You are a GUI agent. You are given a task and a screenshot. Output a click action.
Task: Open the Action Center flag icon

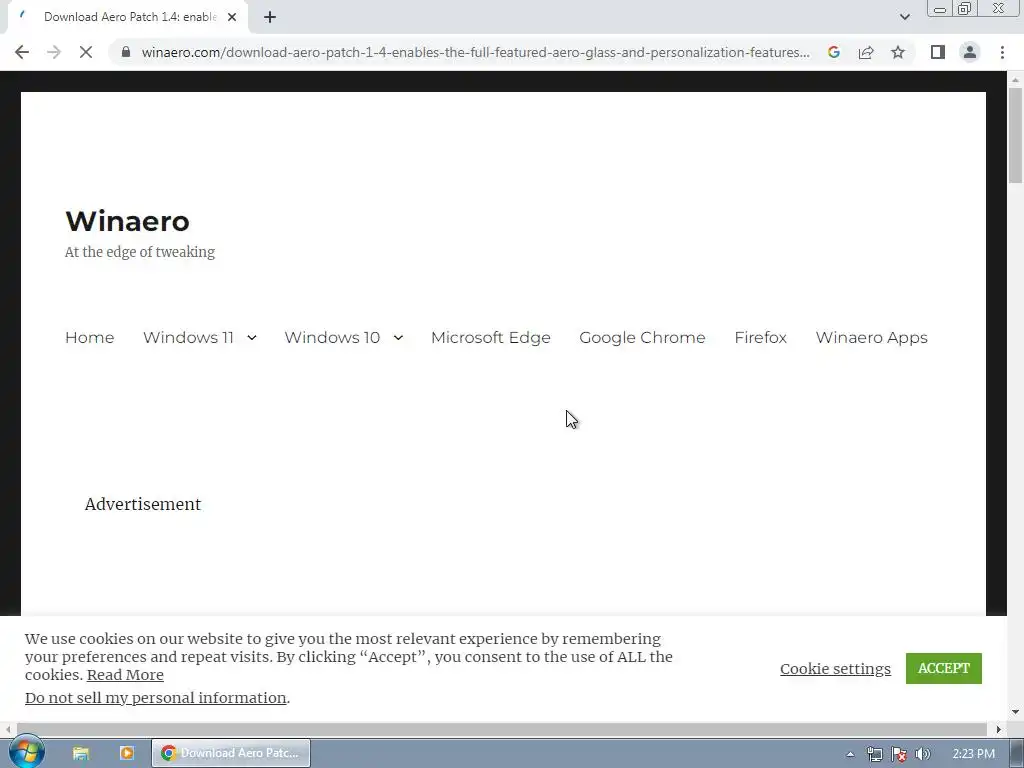[x=899, y=754]
